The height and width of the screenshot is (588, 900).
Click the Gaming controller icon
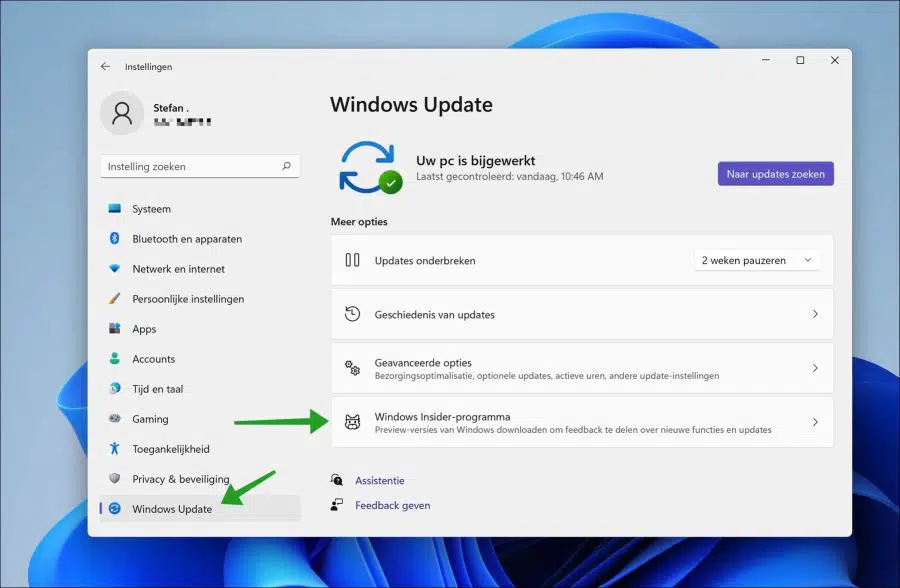(x=114, y=418)
